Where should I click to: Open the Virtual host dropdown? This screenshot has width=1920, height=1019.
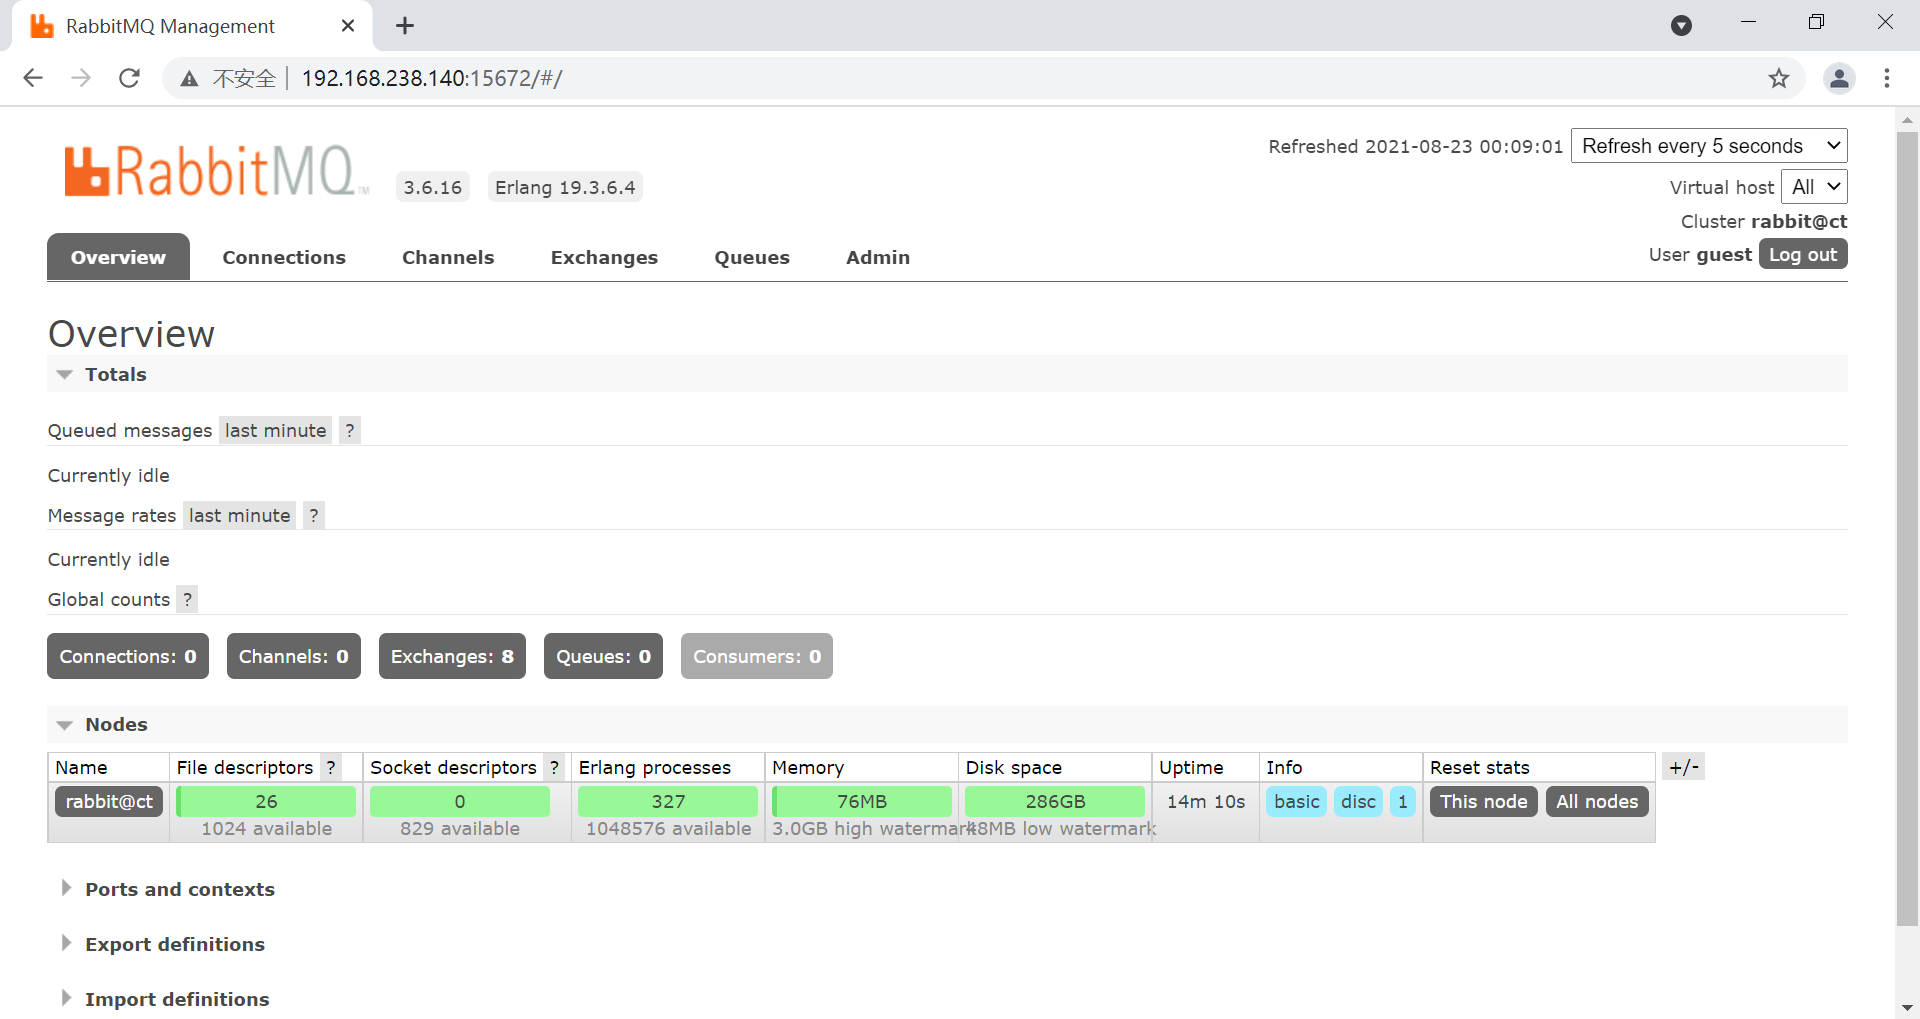pyautogui.click(x=1814, y=187)
